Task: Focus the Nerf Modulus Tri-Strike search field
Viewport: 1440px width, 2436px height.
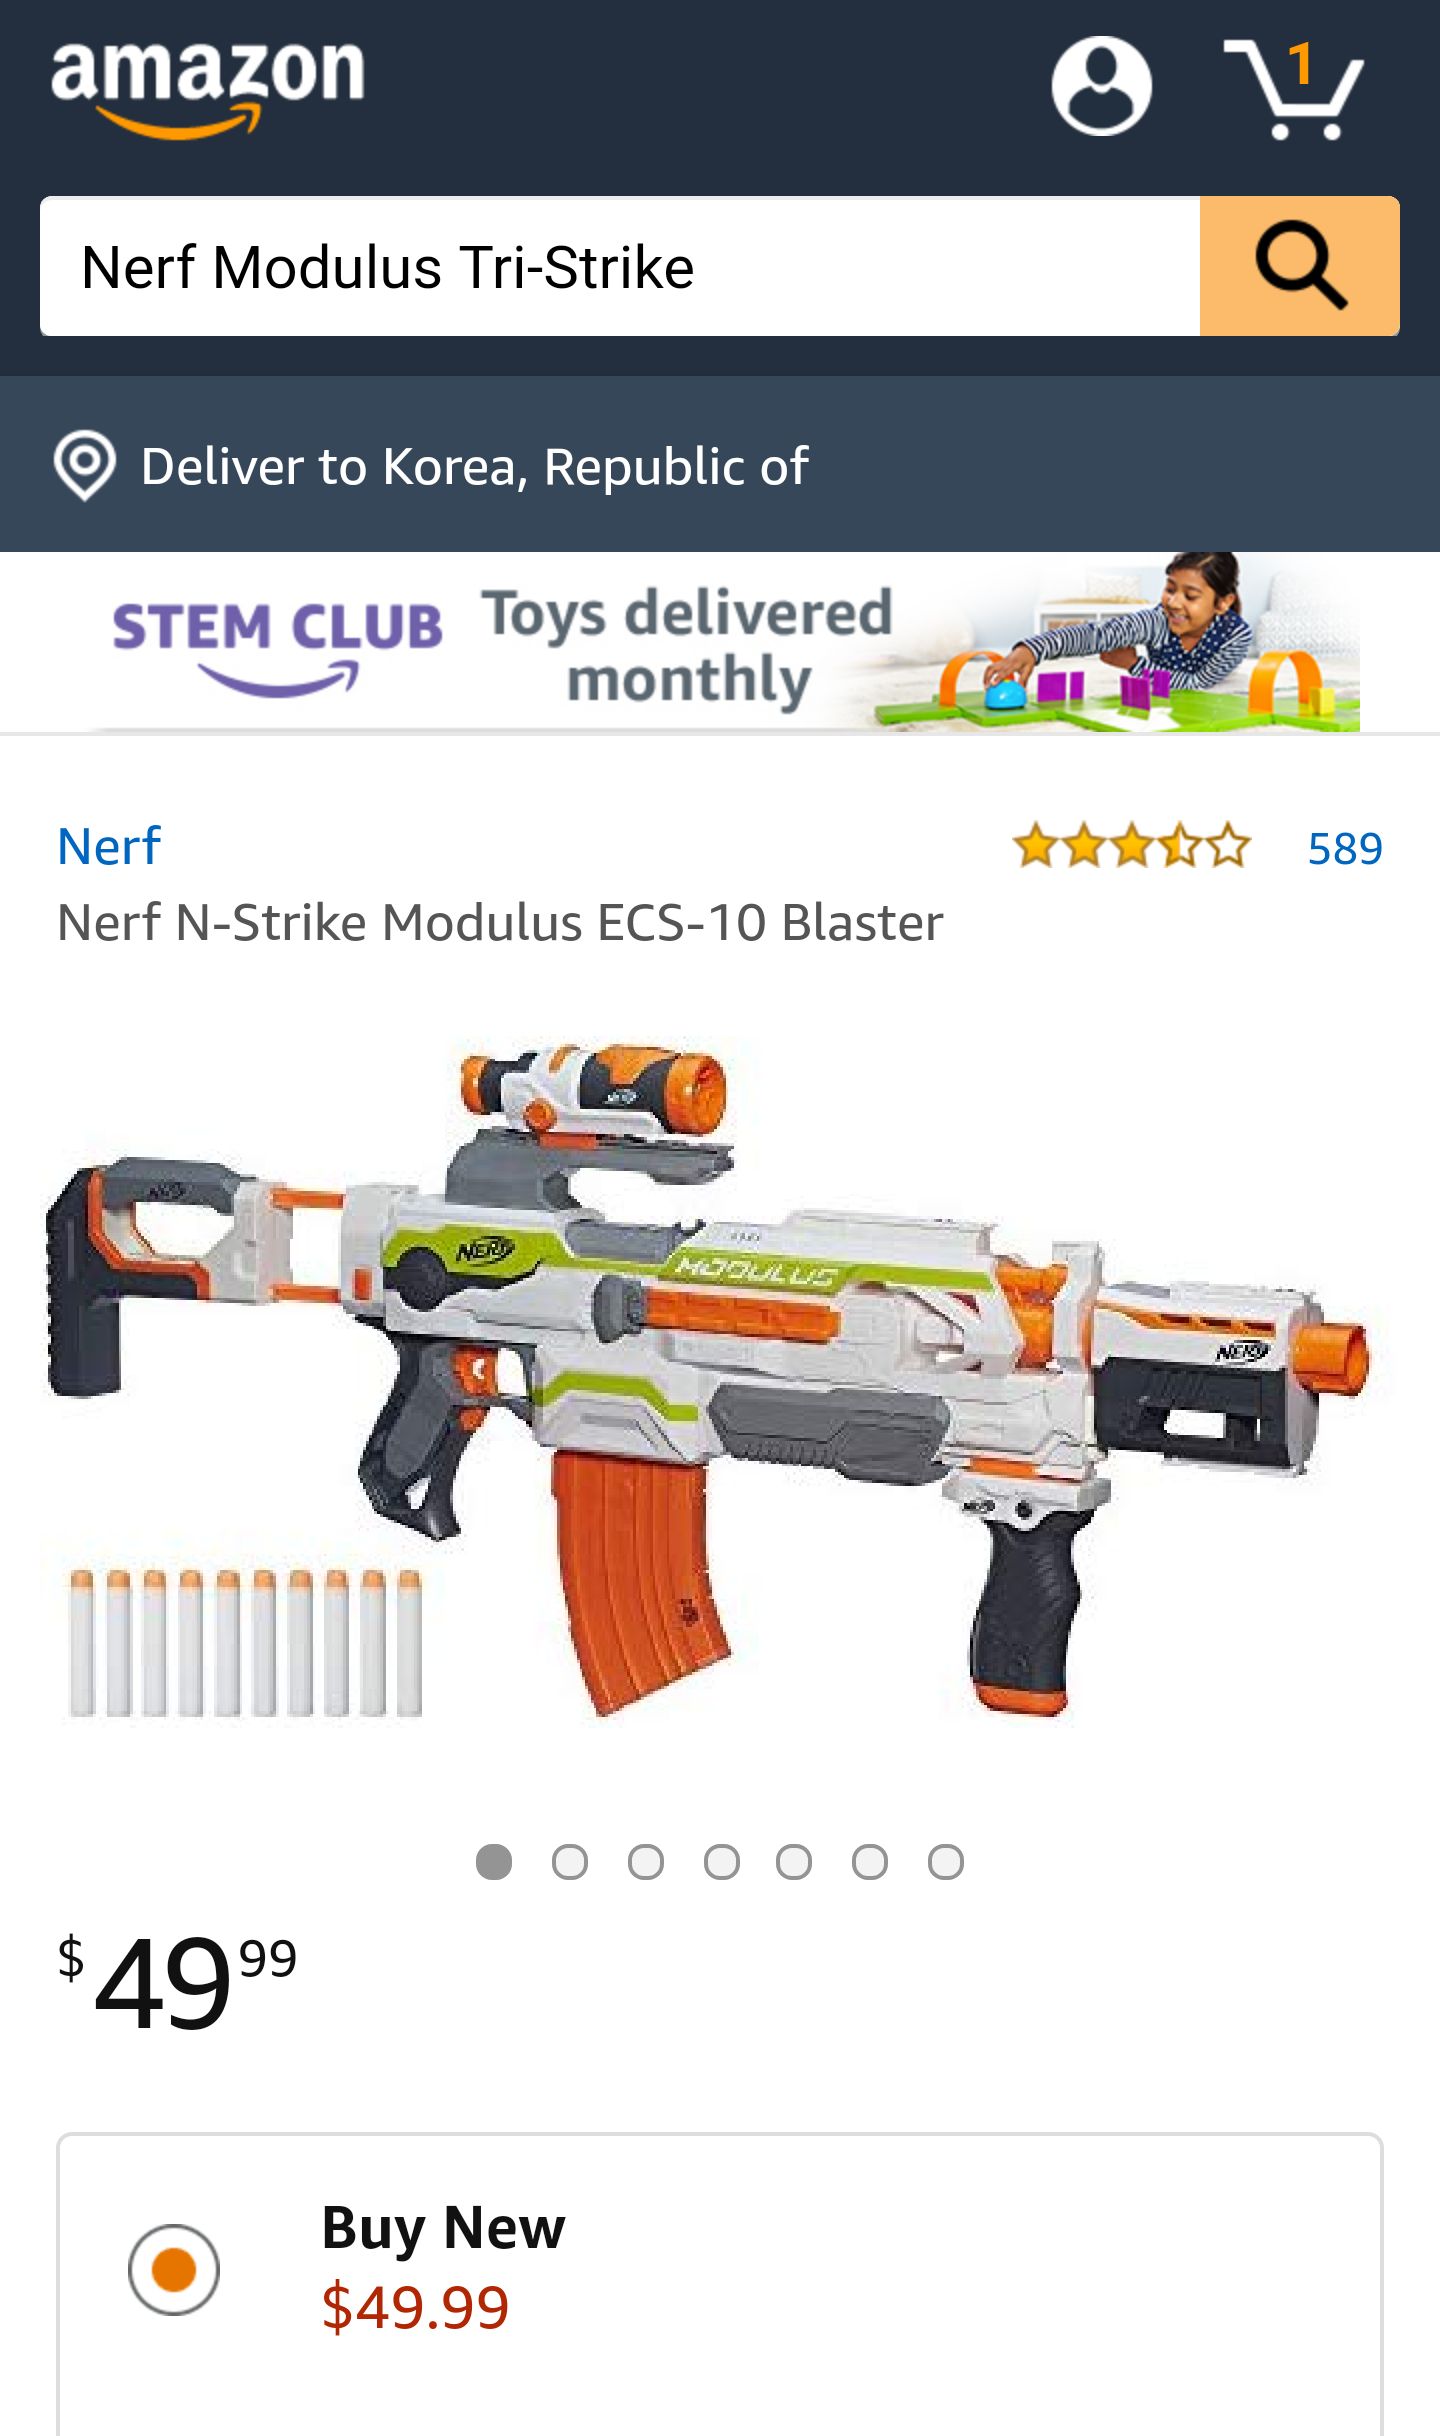Action: (620, 266)
